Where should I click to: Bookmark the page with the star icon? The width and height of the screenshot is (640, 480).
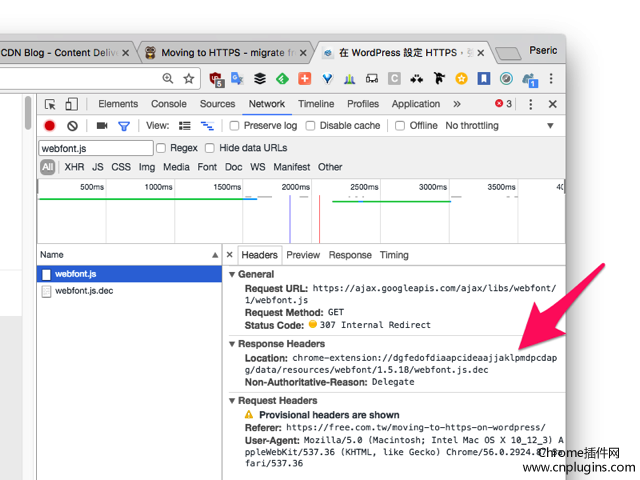tap(189, 78)
